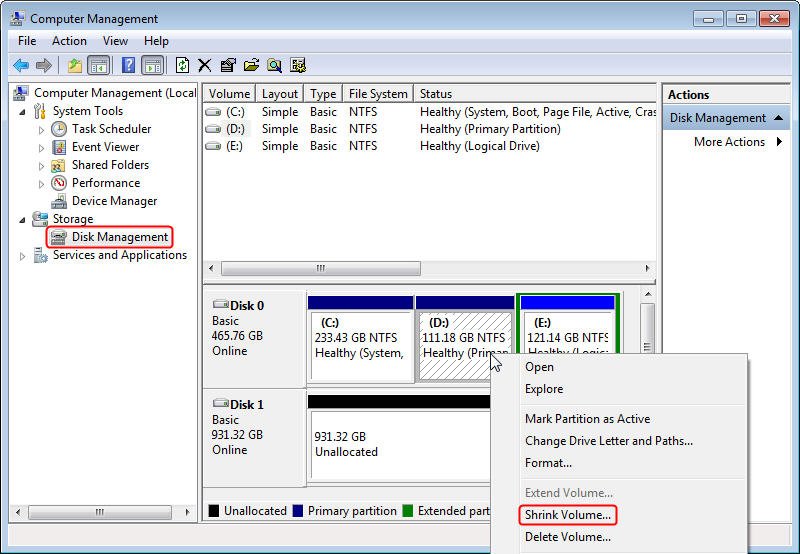Screen dimensions: 800x554
Task: Click the Disk Management tree item label
Action: click(120, 237)
